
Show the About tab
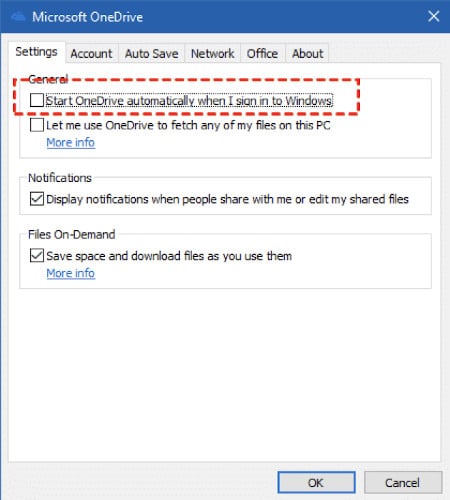click(307, 54)
